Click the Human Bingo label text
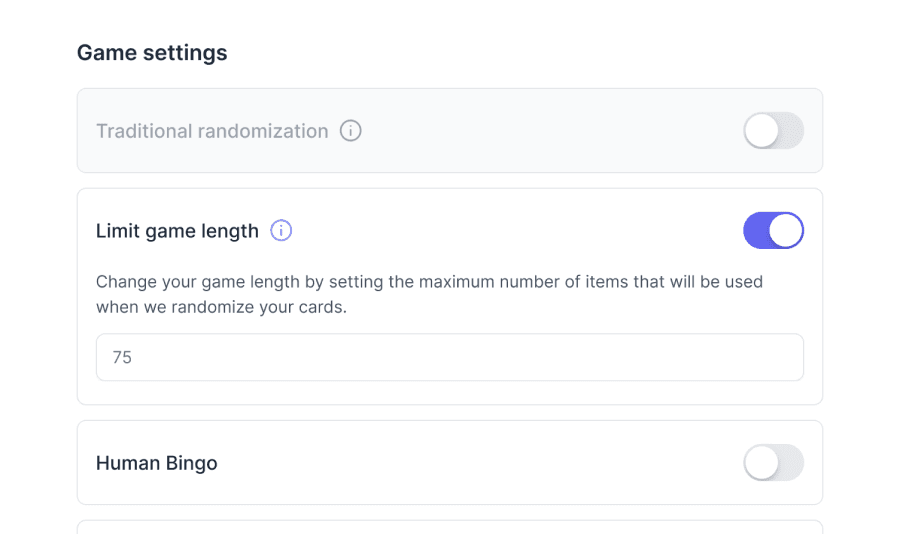The width and height of the screenshot is (900, 534). [157, 463]
